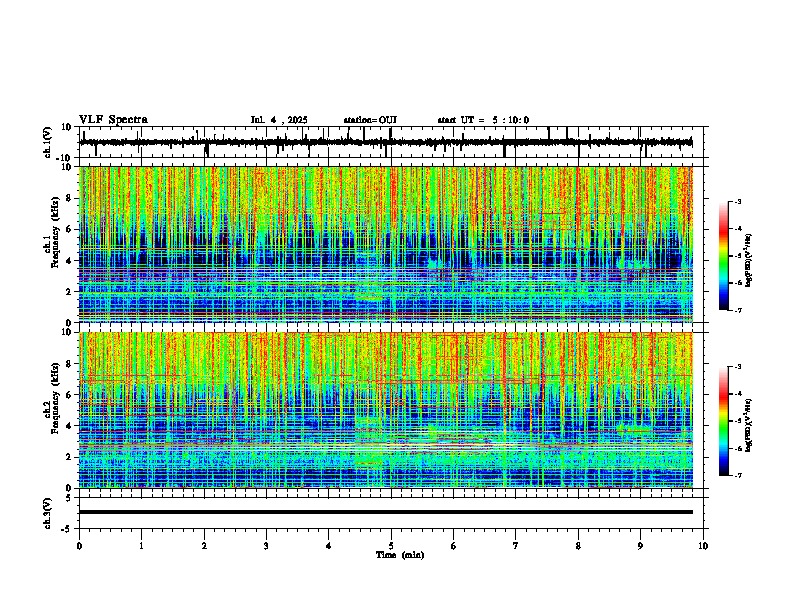Viewport: 792px width, 612px height.
Task: Click the "ch.1(V)" axis label
Action: [48, 142]
